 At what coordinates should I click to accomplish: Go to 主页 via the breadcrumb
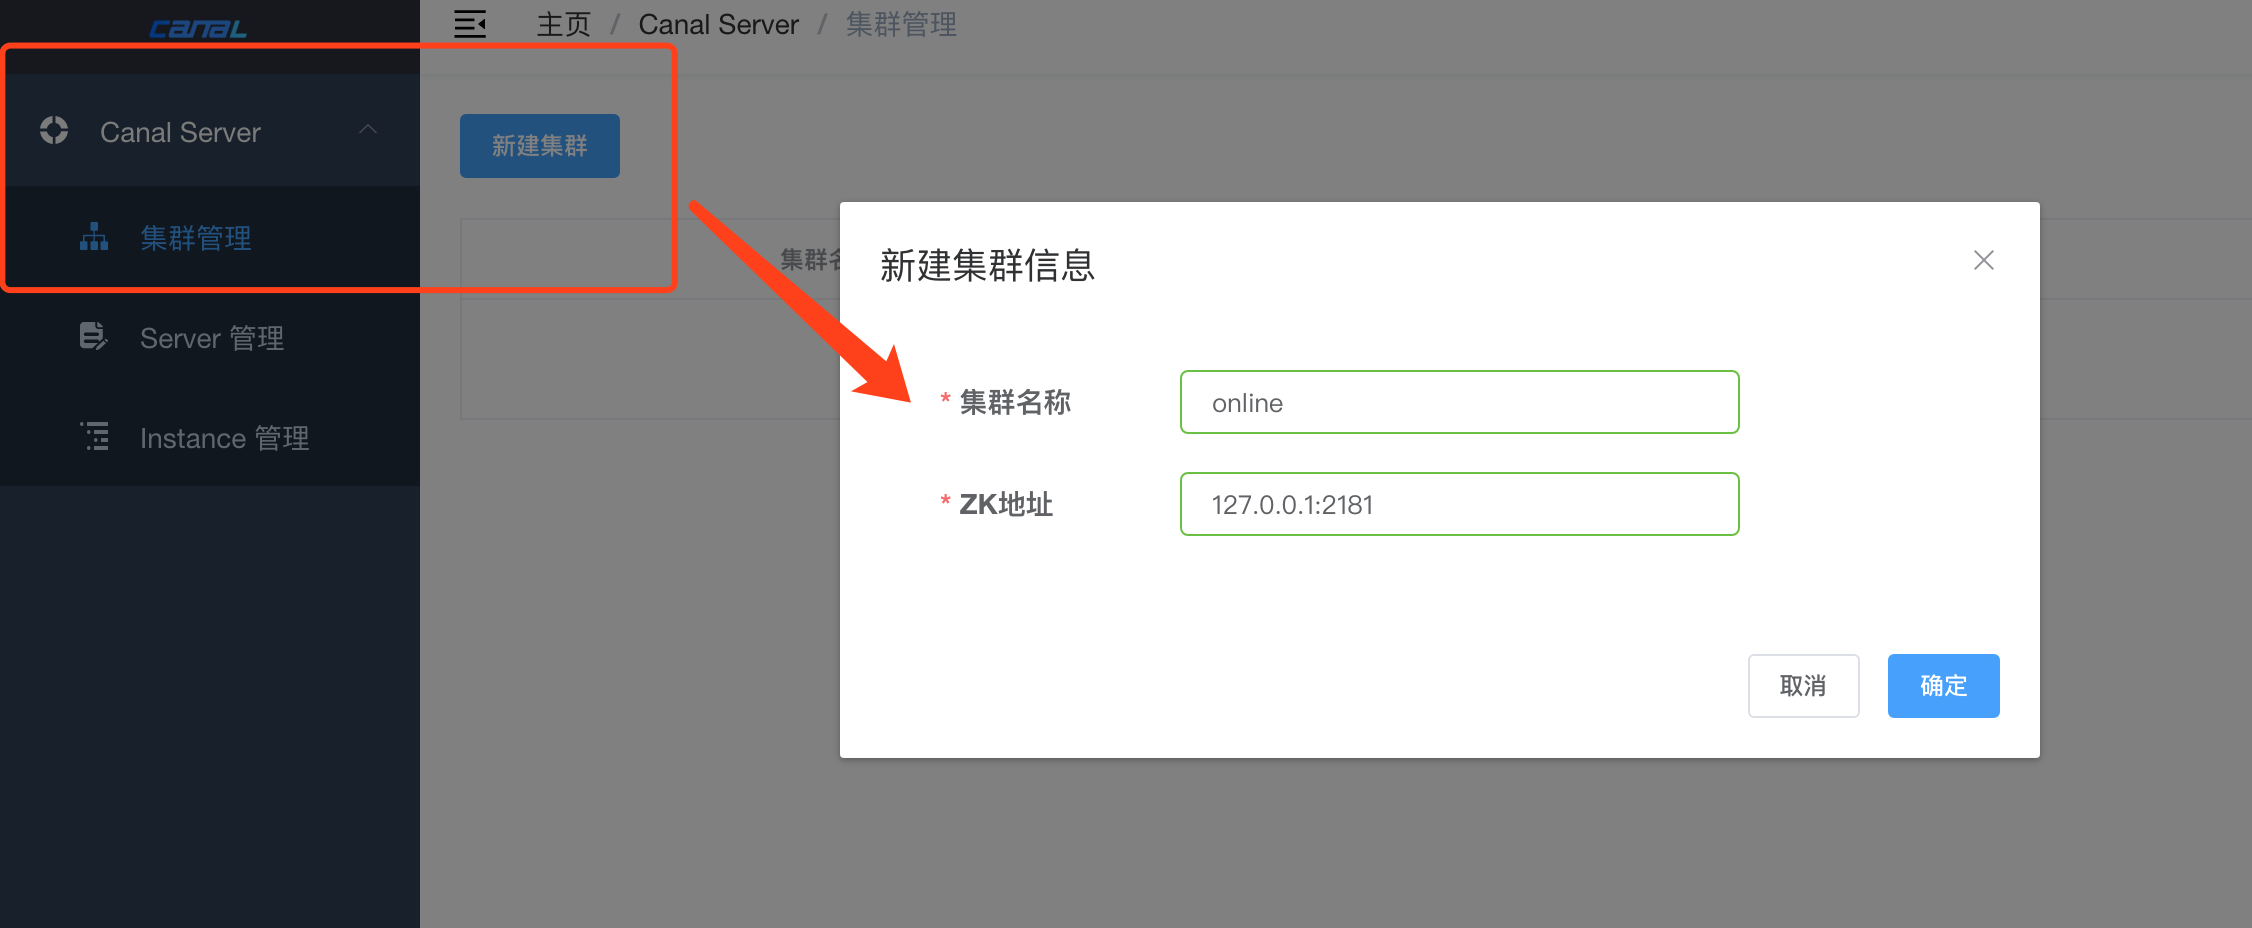564,24
